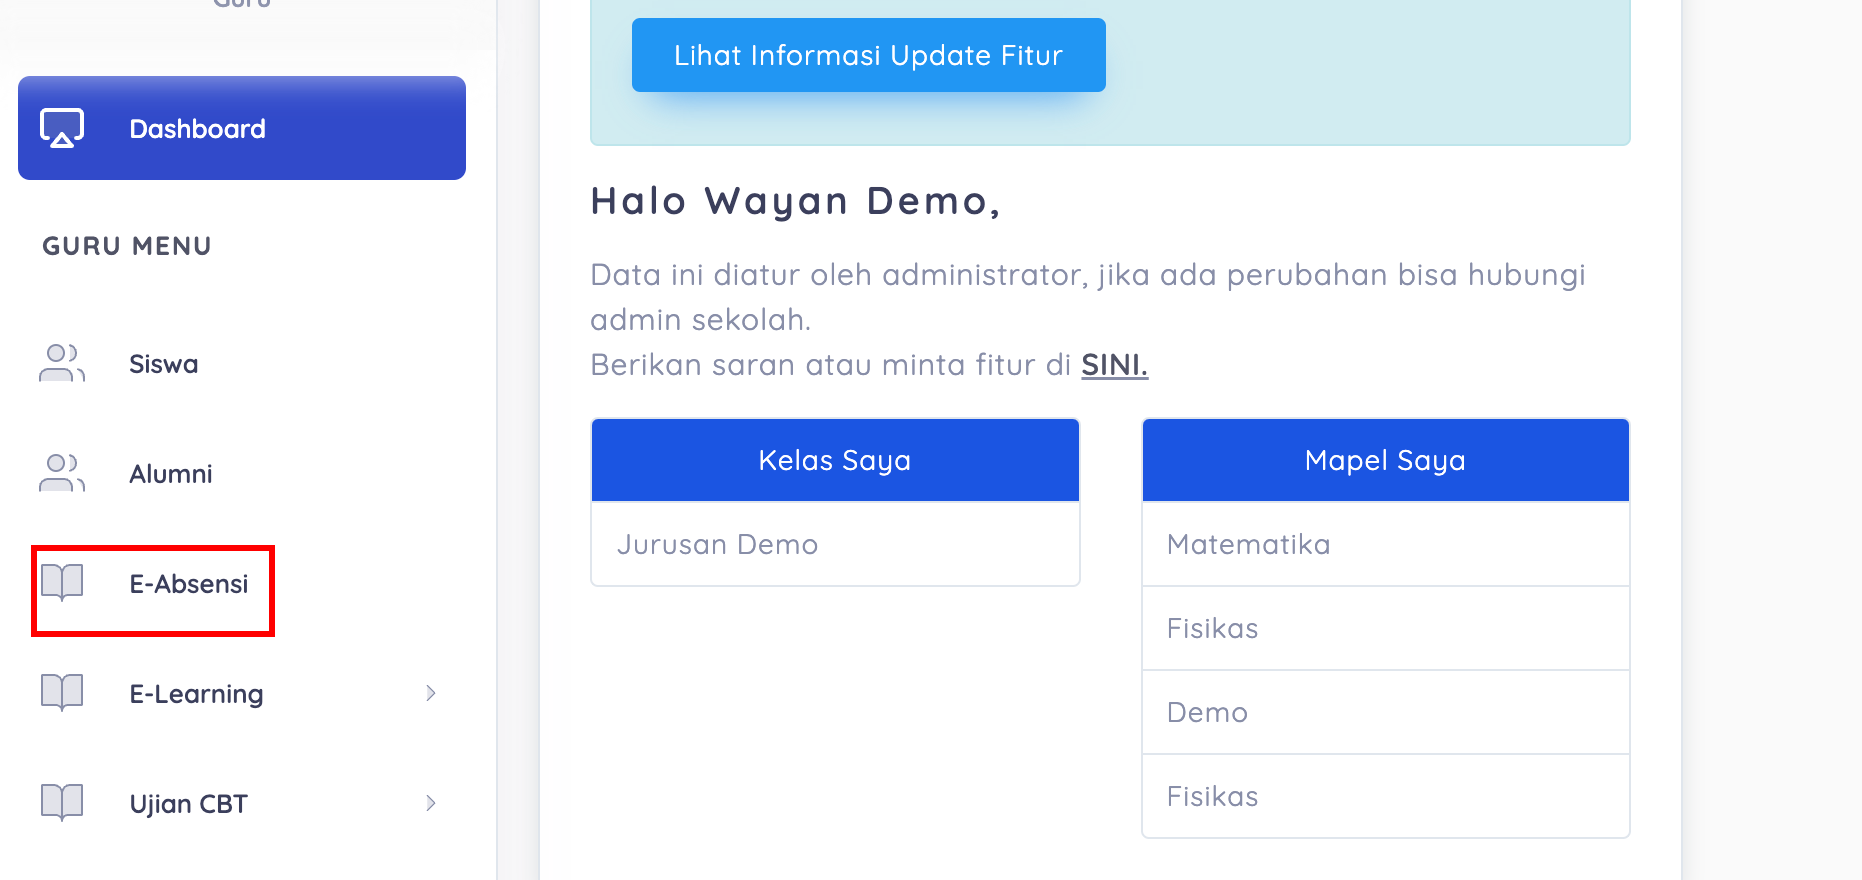The image size is (1862, 880).
Task: Select Jurusan Demo under Kelas Saya
Action: click(718, 544)
